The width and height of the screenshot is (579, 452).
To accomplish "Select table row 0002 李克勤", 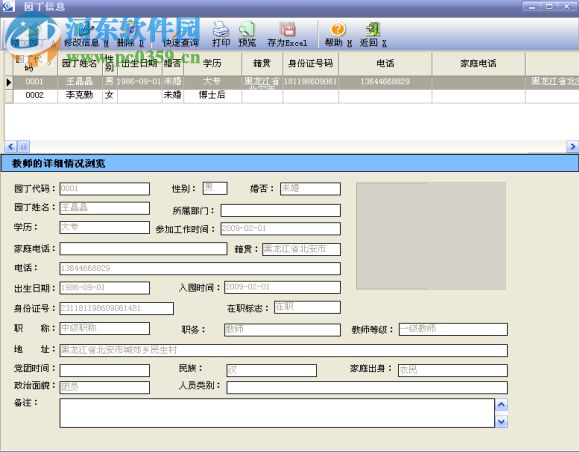I will [x=291, y=95].
